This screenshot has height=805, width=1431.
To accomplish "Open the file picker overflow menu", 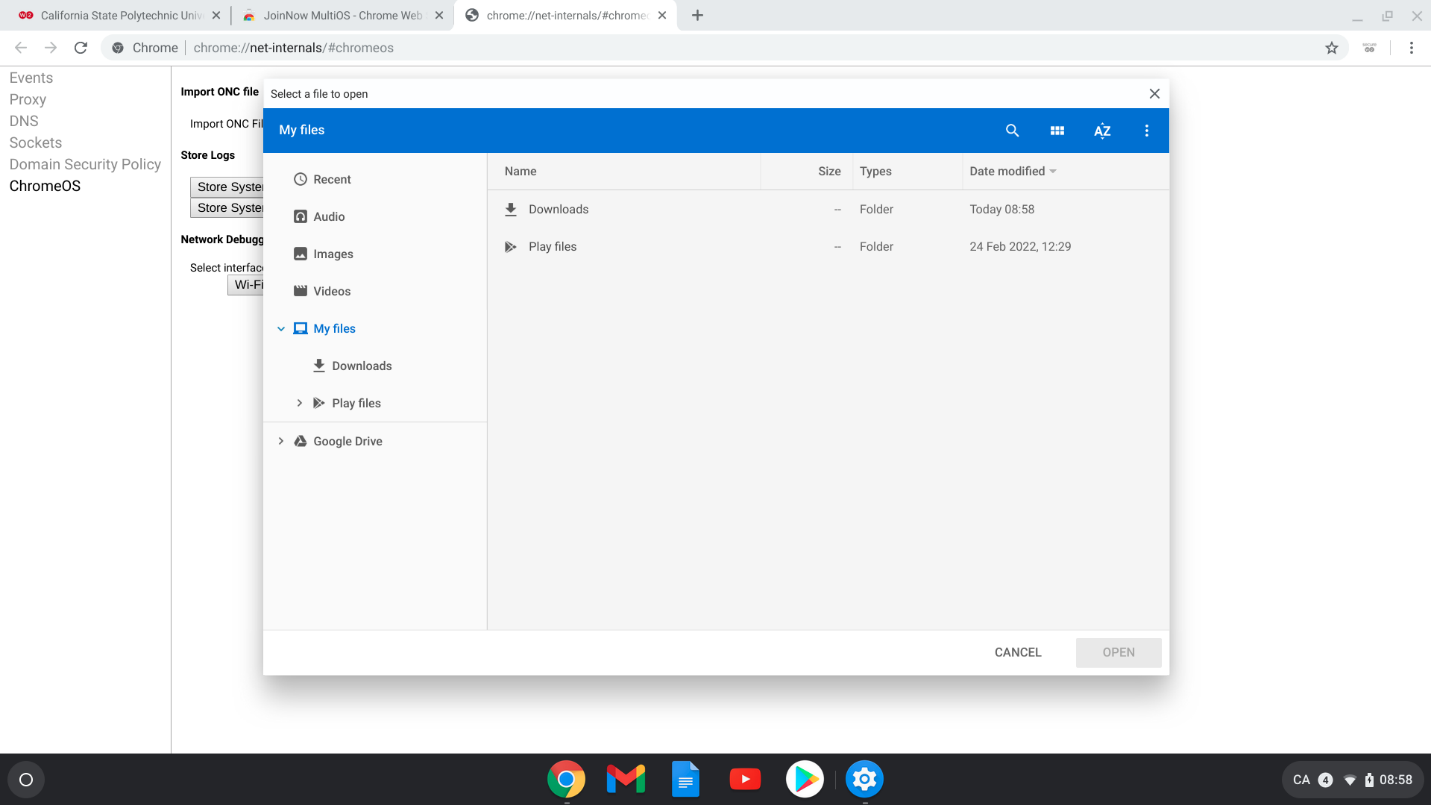I will pos(1147,130).
